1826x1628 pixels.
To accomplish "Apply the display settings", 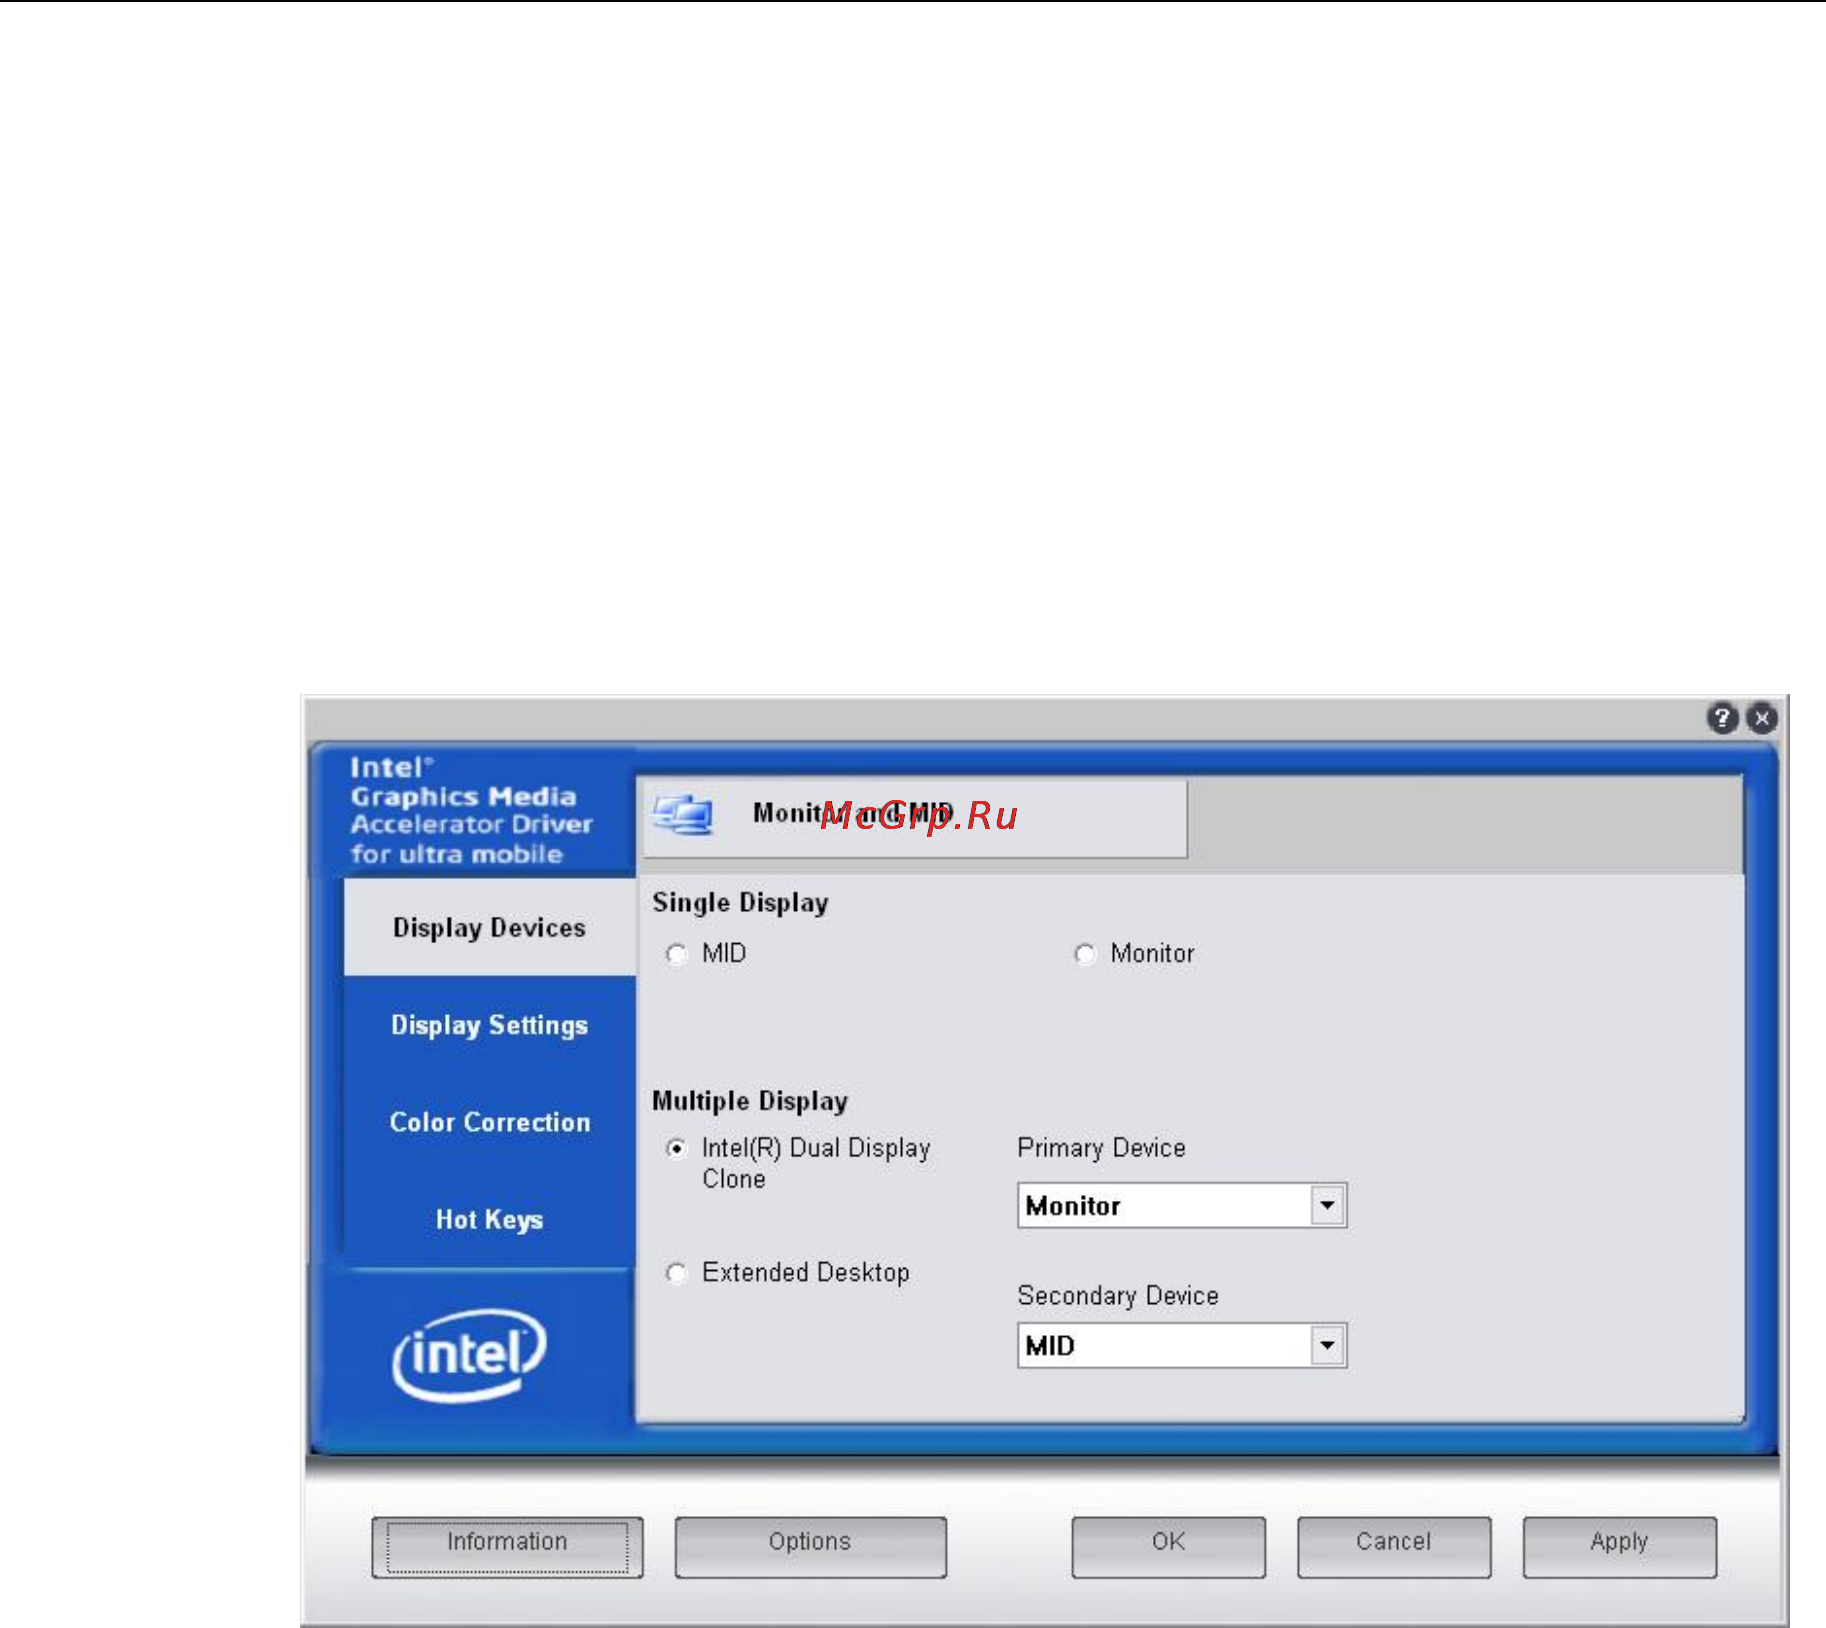I will [x=1619, y=1546].
